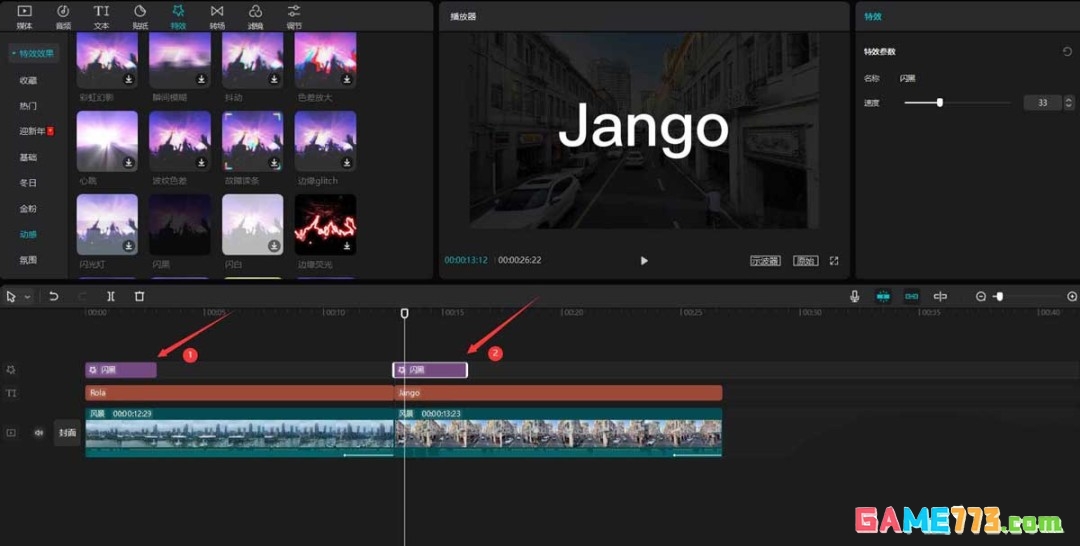Download the 边缘glitch effect
Viewport: 1080px width, 546px height.
click(x=347, y=162)
